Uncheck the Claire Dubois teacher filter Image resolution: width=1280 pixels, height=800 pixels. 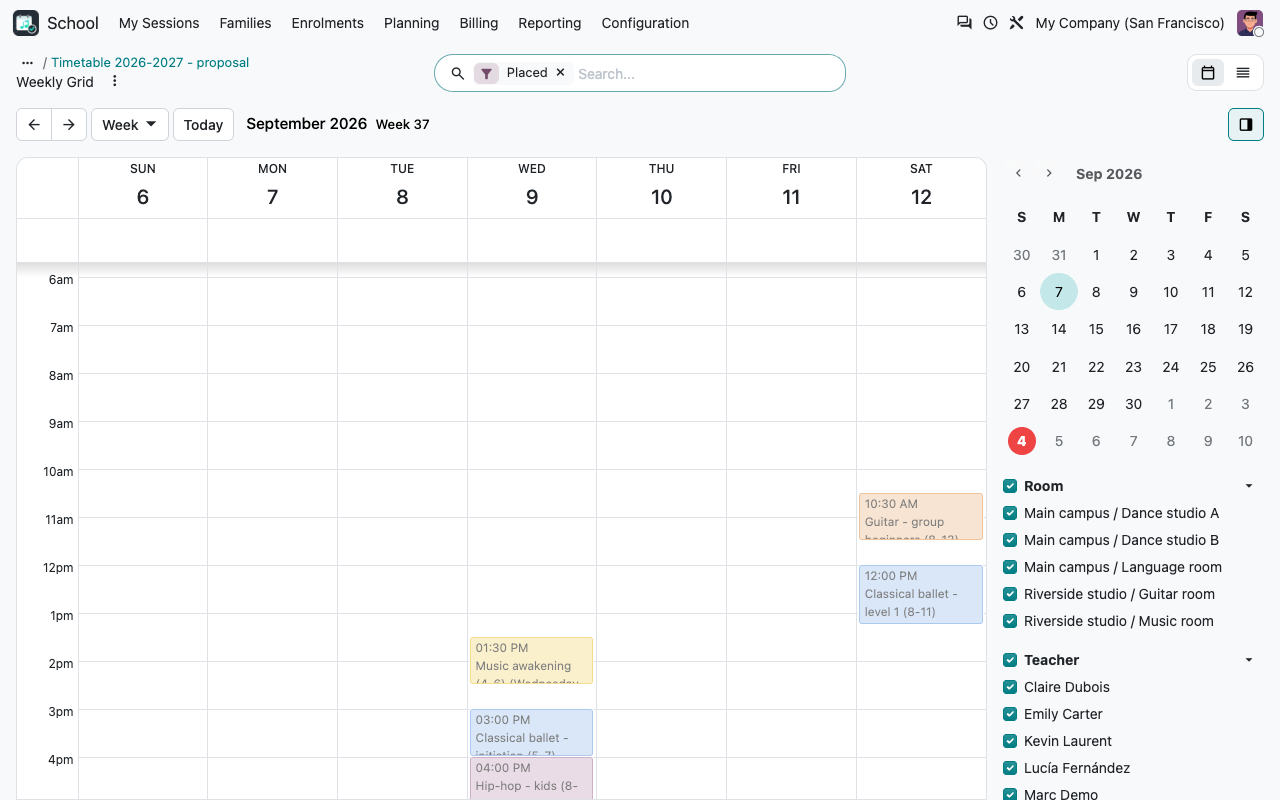point(1010,688)
